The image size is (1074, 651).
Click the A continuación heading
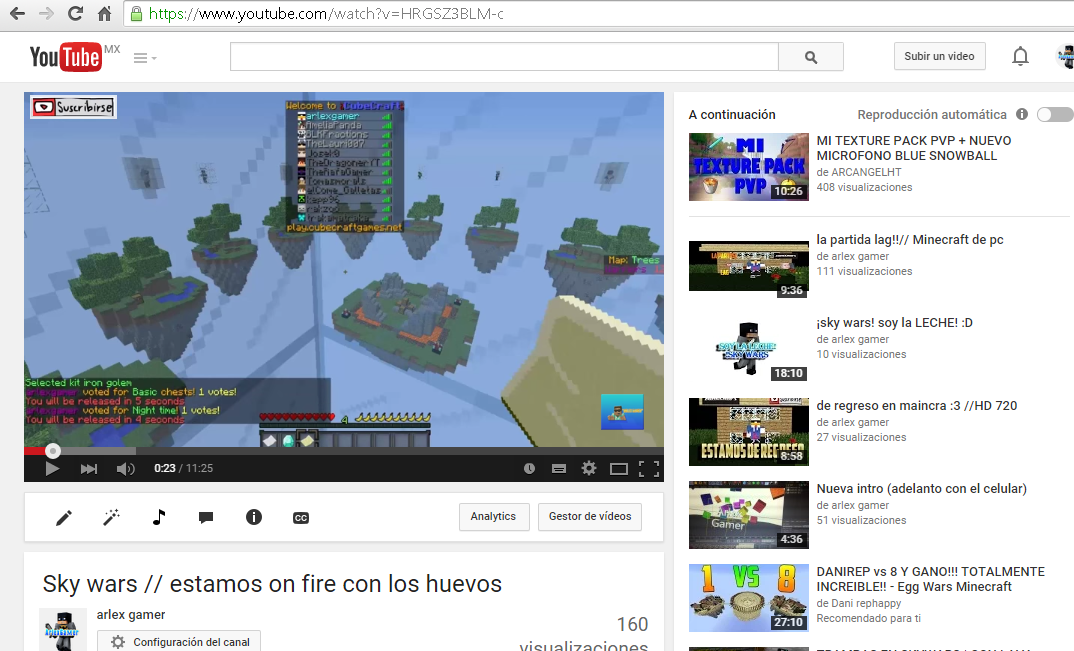732,114
